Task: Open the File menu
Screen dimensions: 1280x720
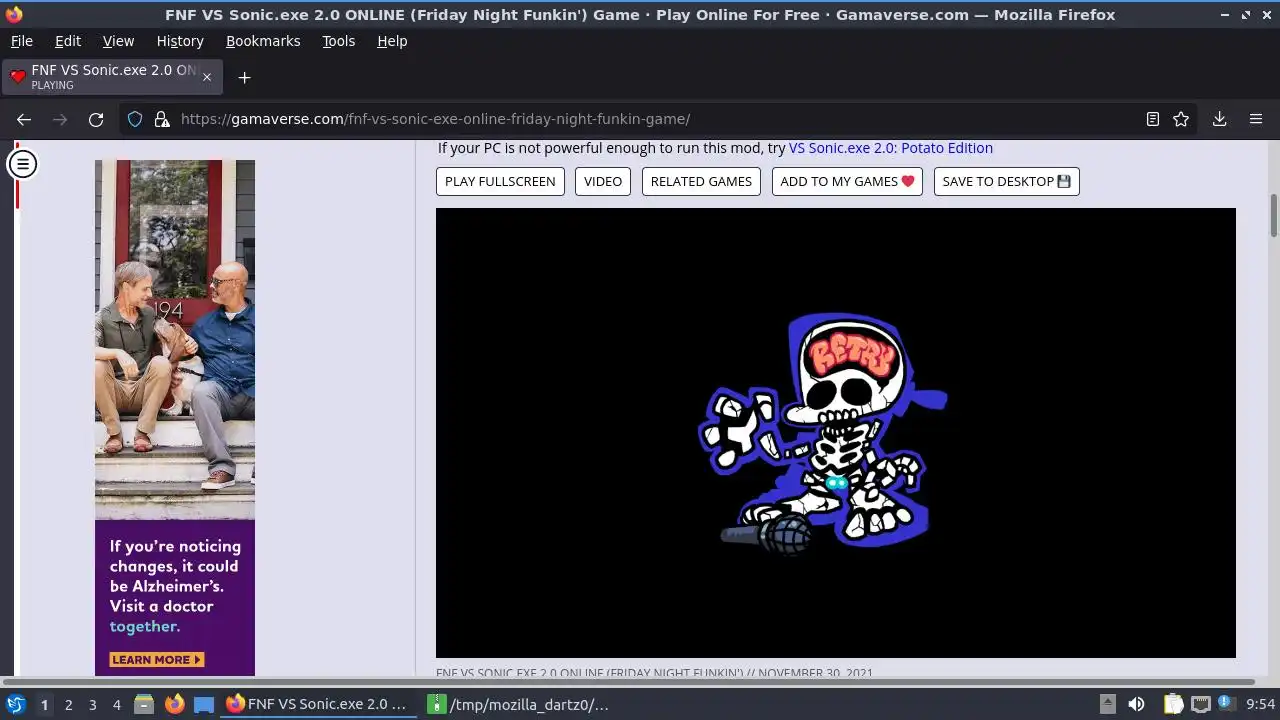Action: [21, 41]
